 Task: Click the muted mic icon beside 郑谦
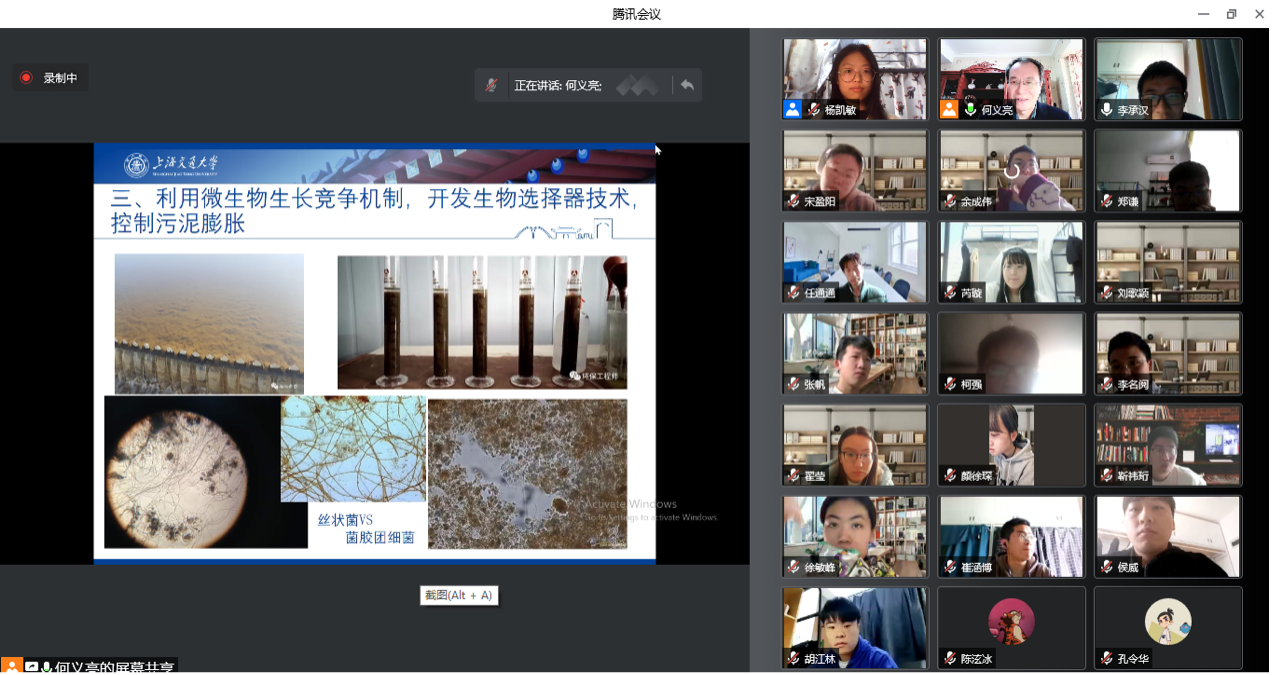(x=1106, y=202)
